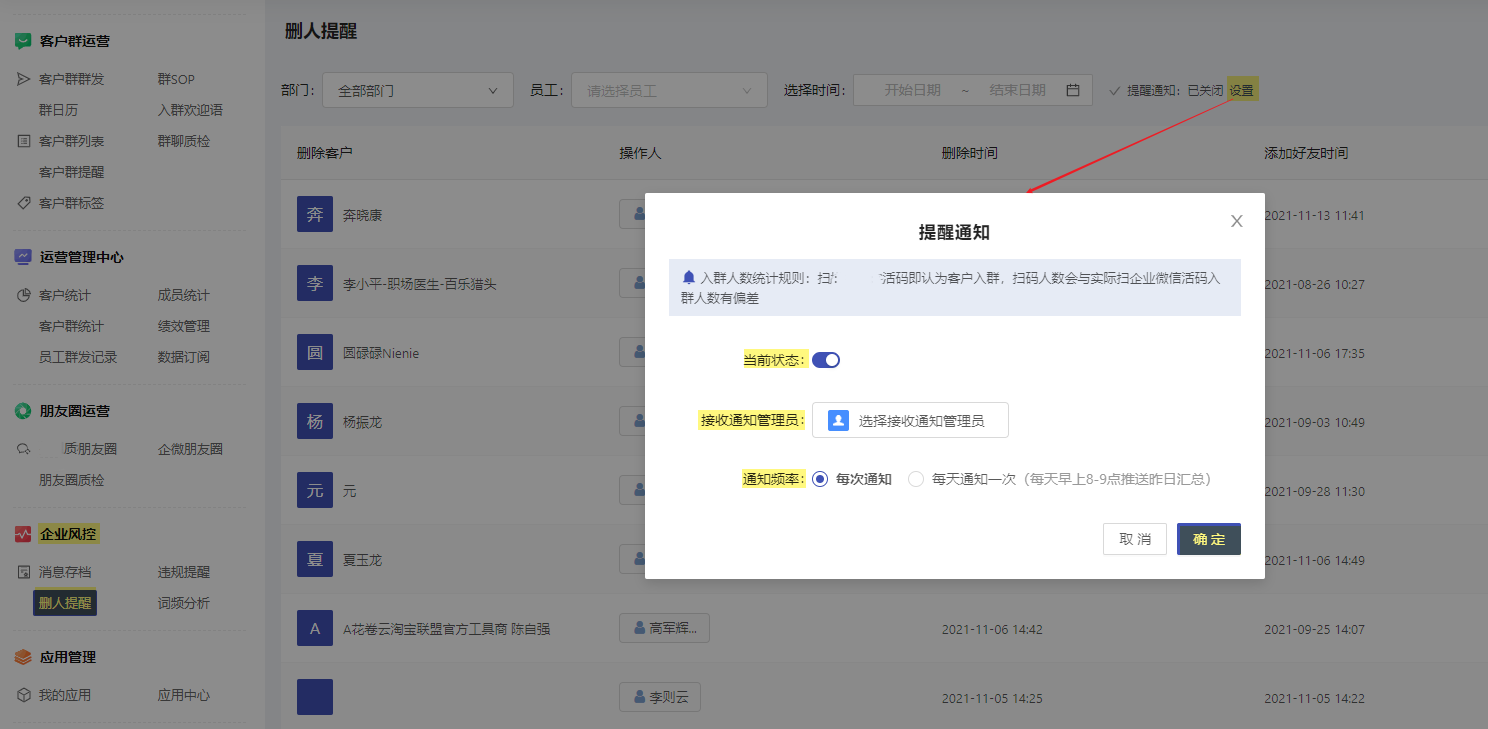This screenshot has height=729, width=1488.
Task: Open 群日历 menu item
Action: (x=58, y=110)
